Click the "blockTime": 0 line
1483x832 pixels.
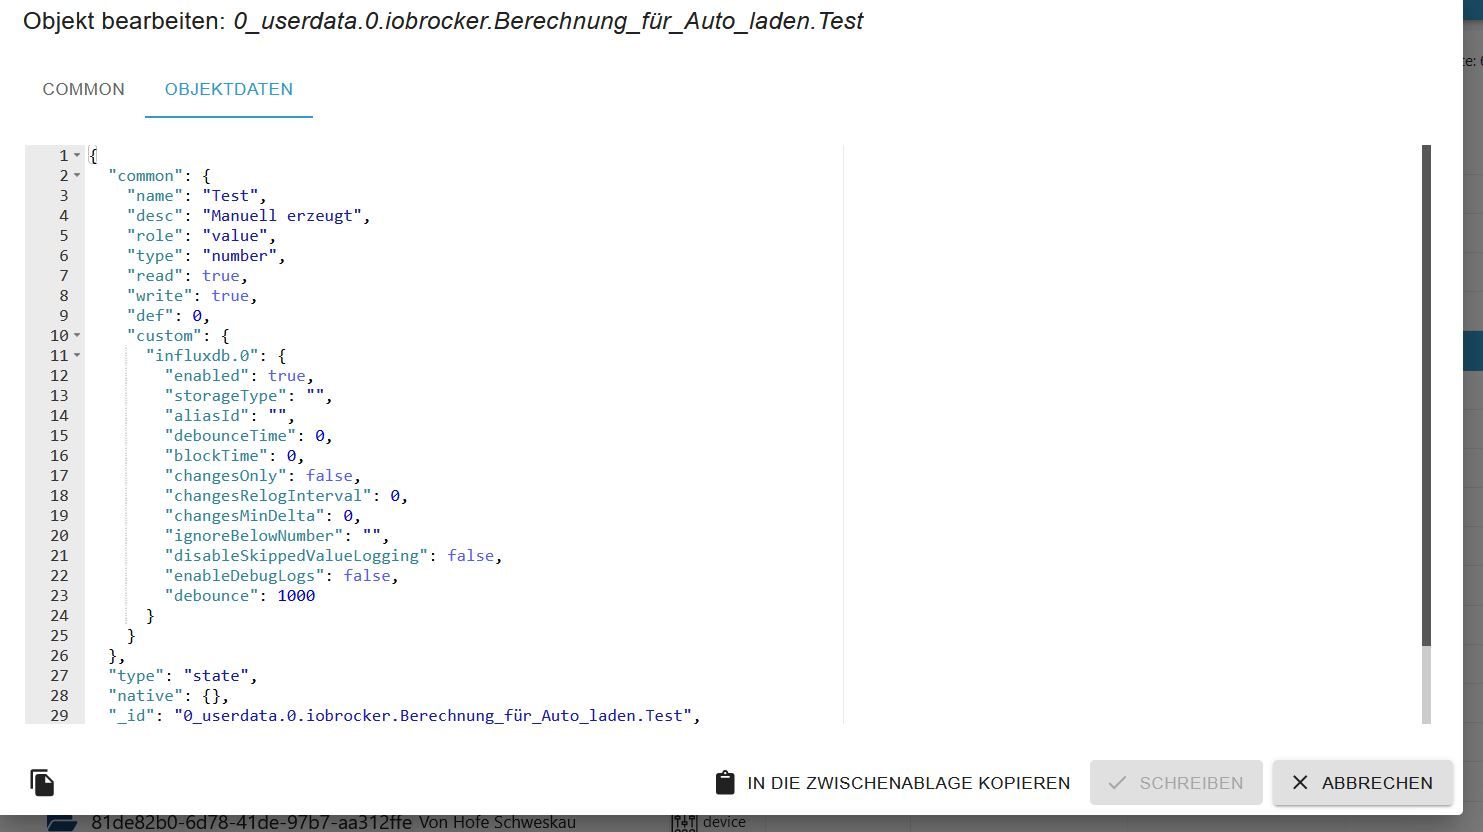pos(234,456)
